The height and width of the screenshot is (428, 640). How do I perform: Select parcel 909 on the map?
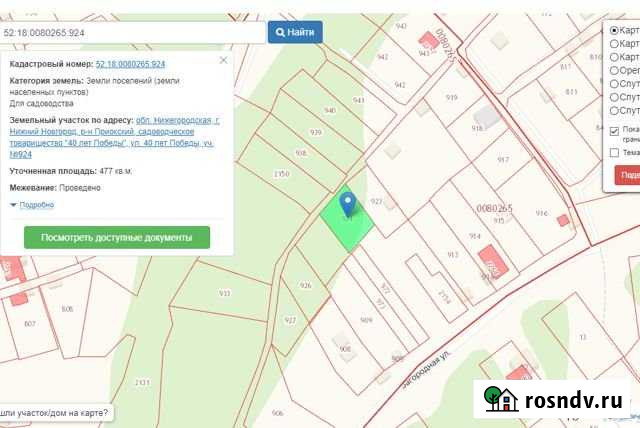pos(366,320)
